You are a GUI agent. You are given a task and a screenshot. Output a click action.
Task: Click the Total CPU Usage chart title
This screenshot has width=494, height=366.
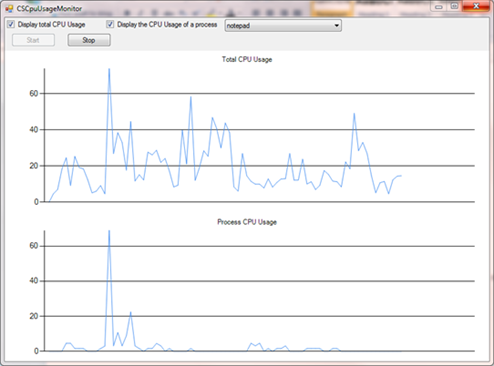(x=247, y=59)
